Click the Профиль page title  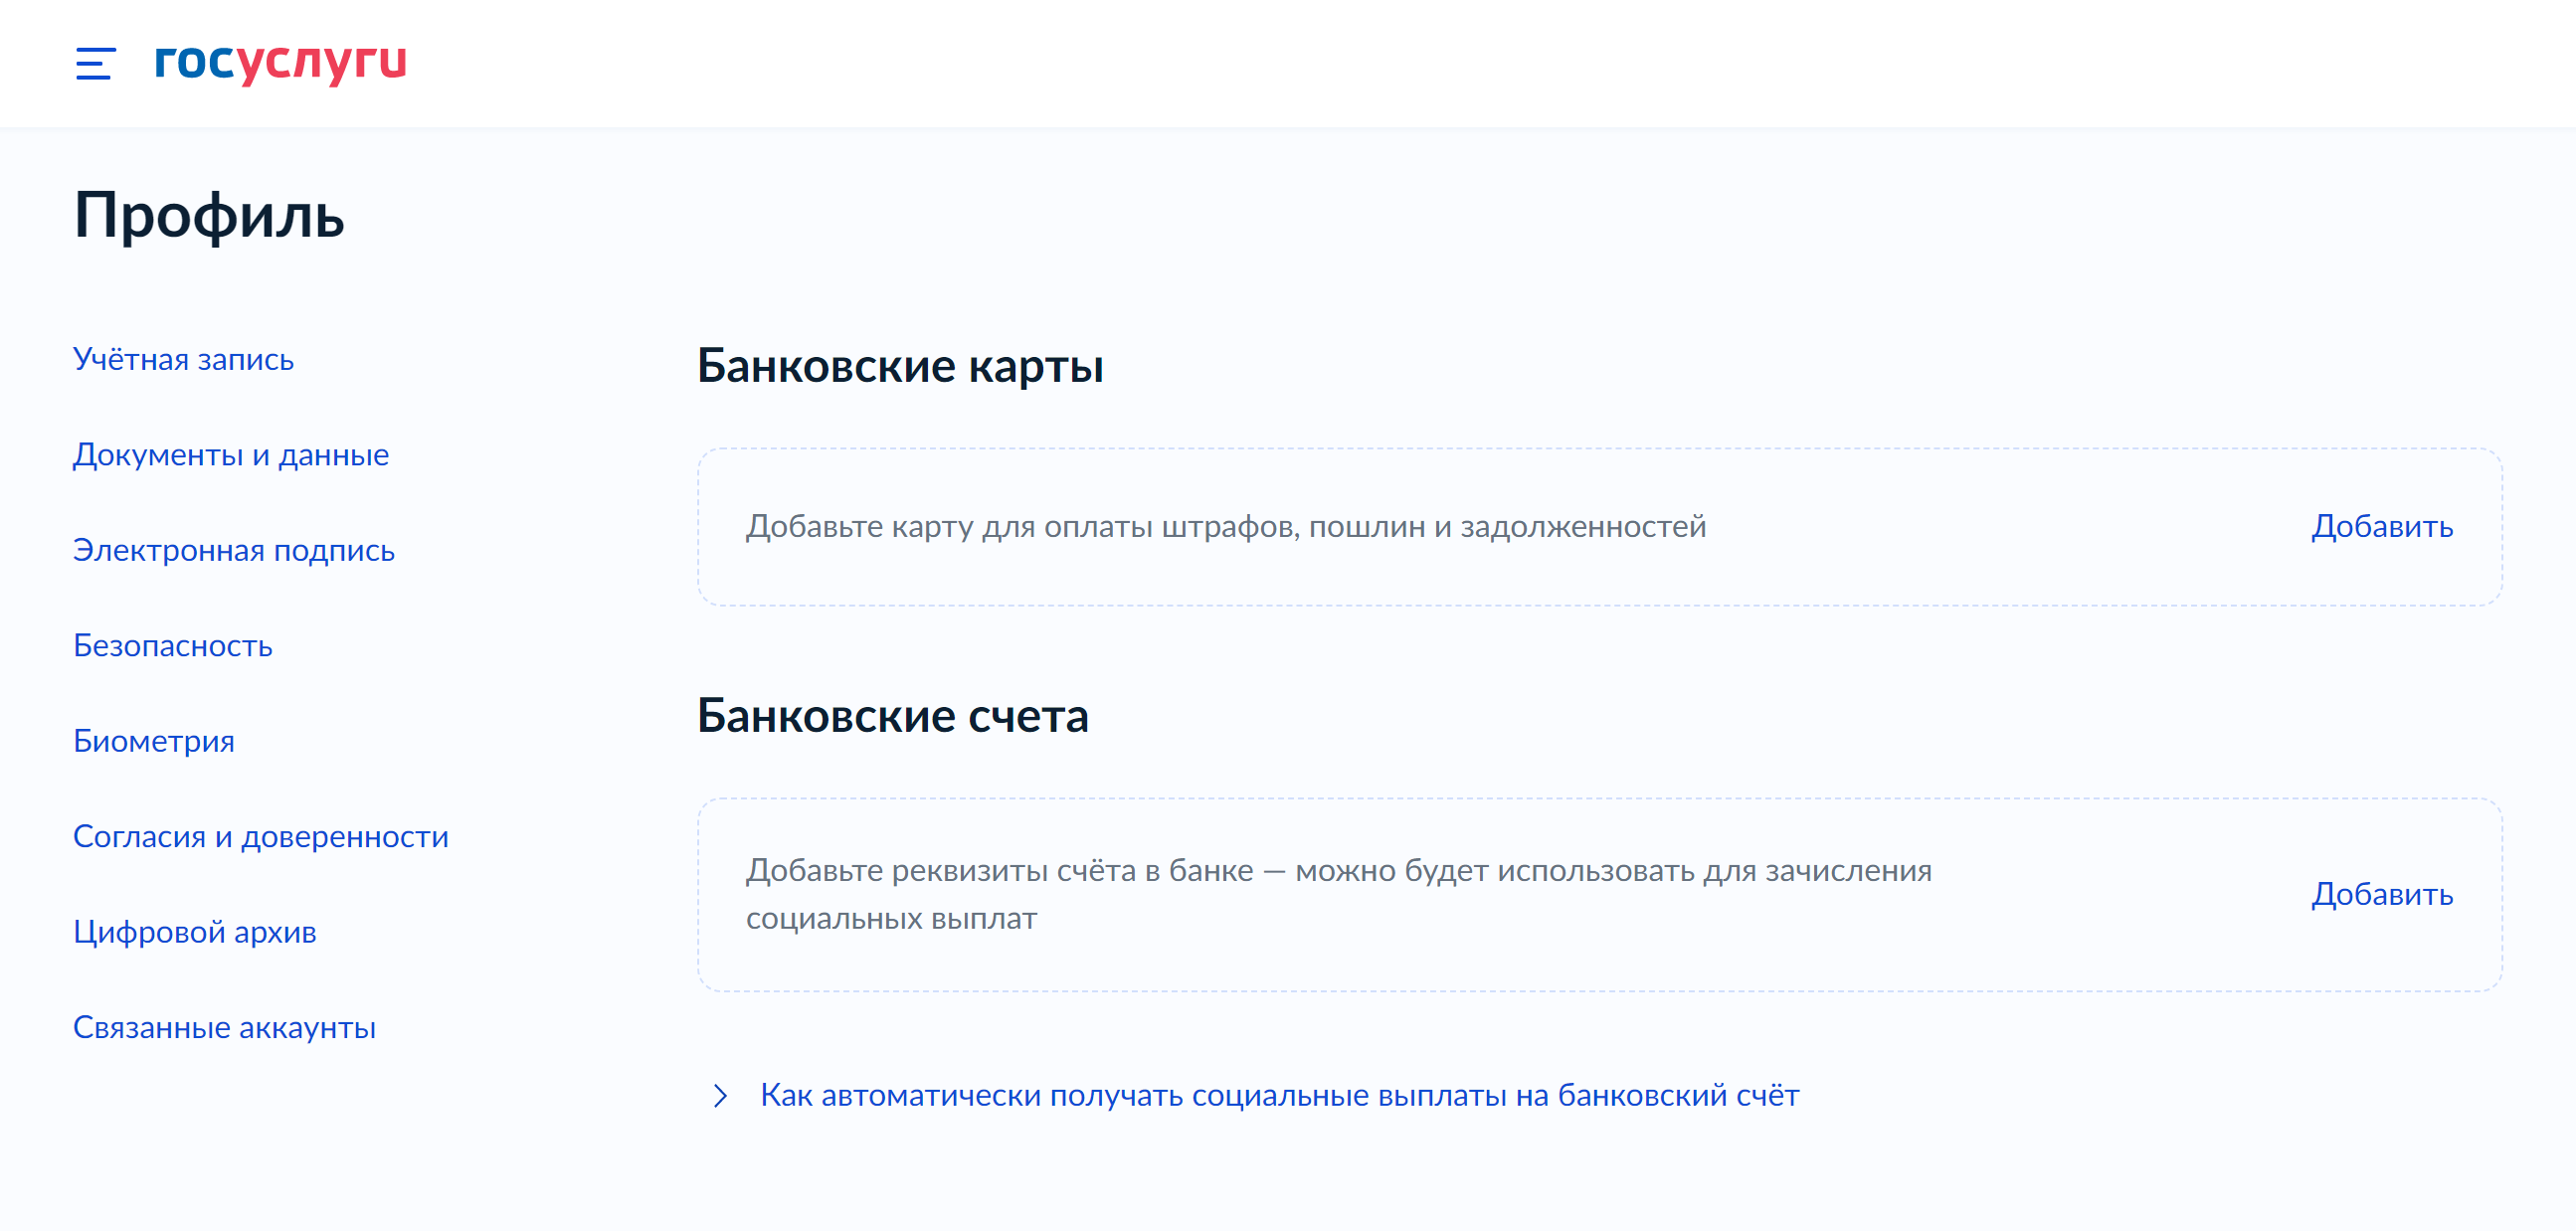coord(209,216)
